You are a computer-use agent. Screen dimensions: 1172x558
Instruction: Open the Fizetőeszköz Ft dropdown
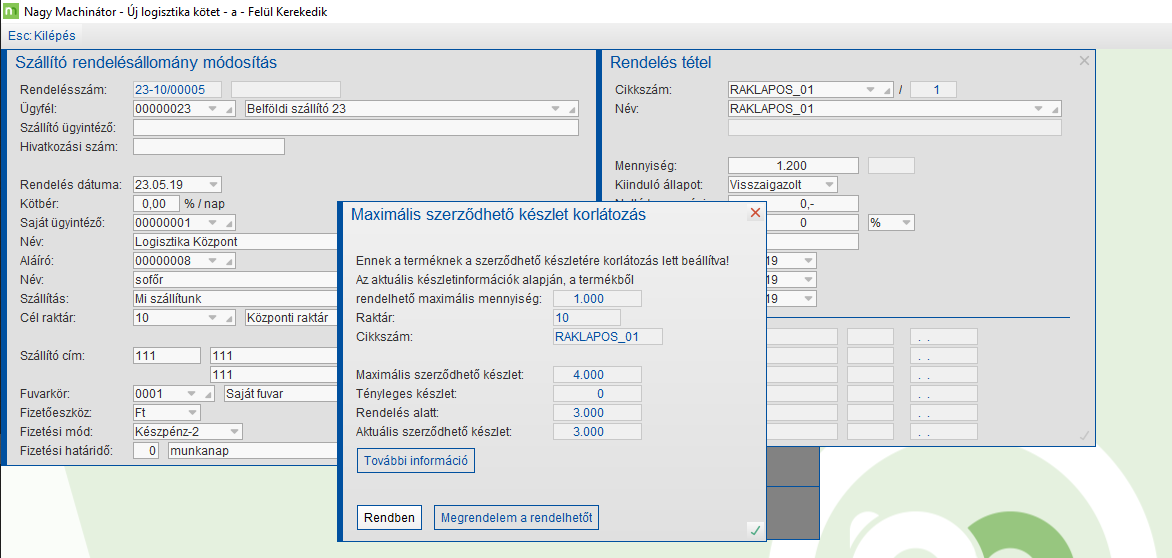(x=191, y=412)
